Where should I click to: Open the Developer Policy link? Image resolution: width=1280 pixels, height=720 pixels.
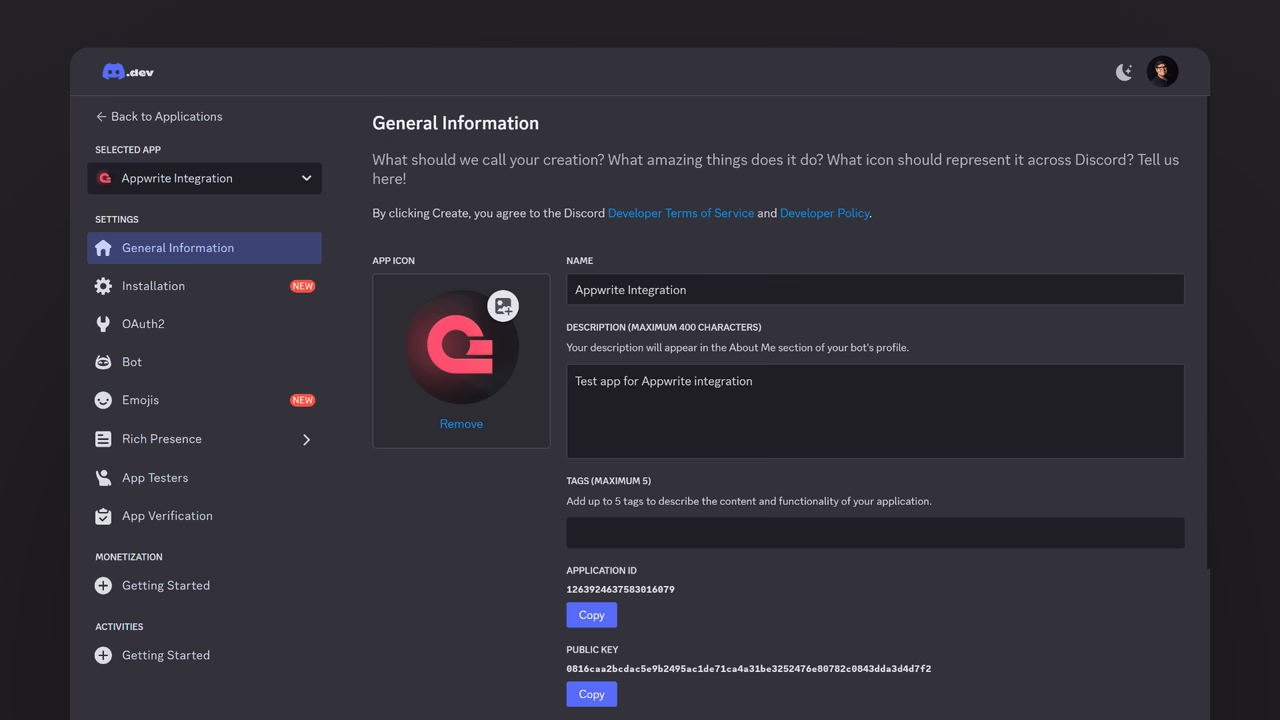pos(824,213)
